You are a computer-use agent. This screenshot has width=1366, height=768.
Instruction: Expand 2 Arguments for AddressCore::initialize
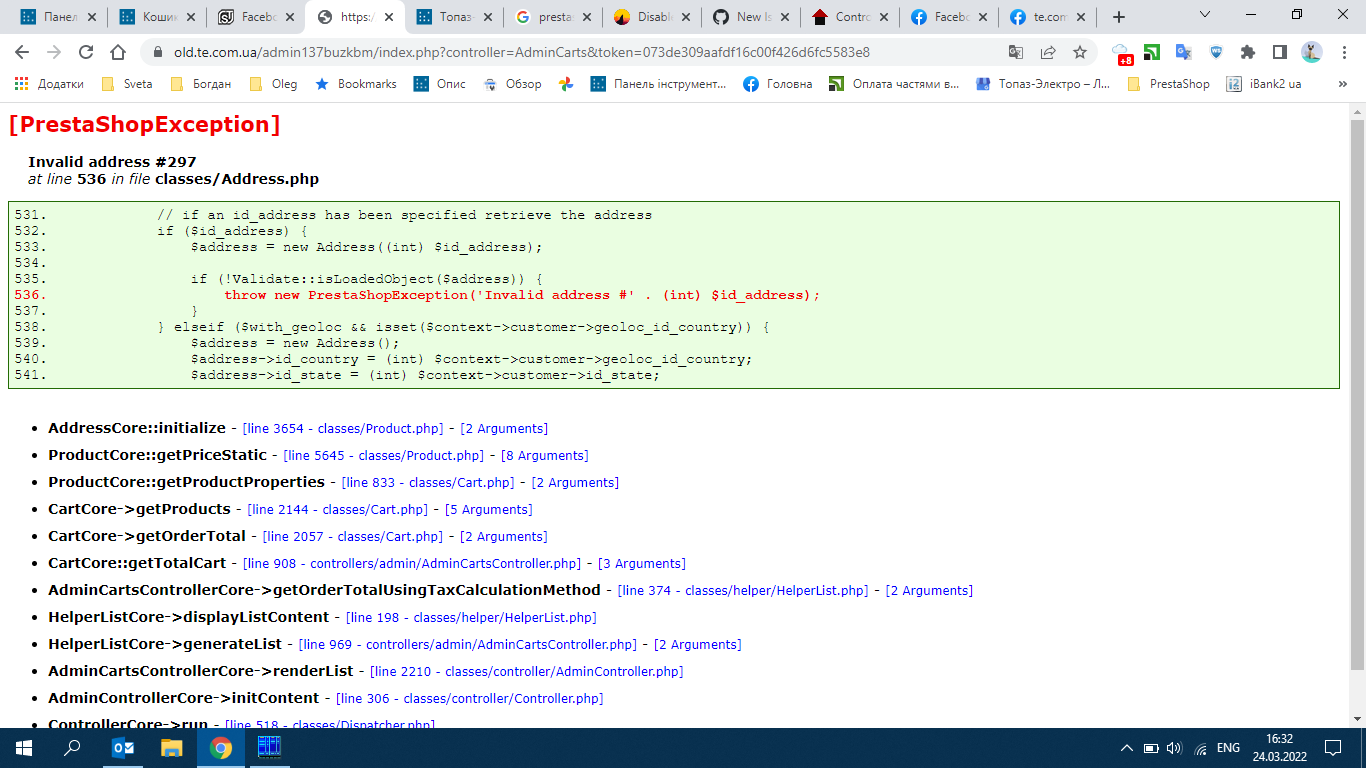click(504, 428)
